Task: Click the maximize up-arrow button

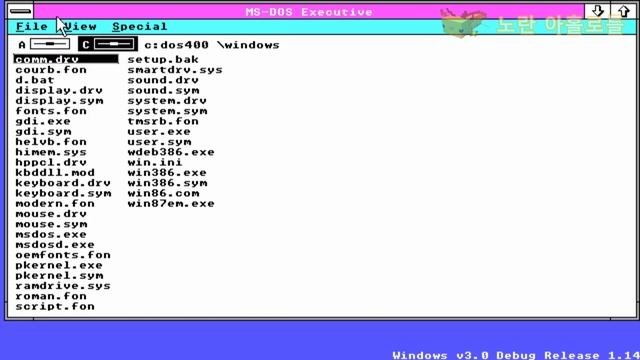Action: coord(623,11)
